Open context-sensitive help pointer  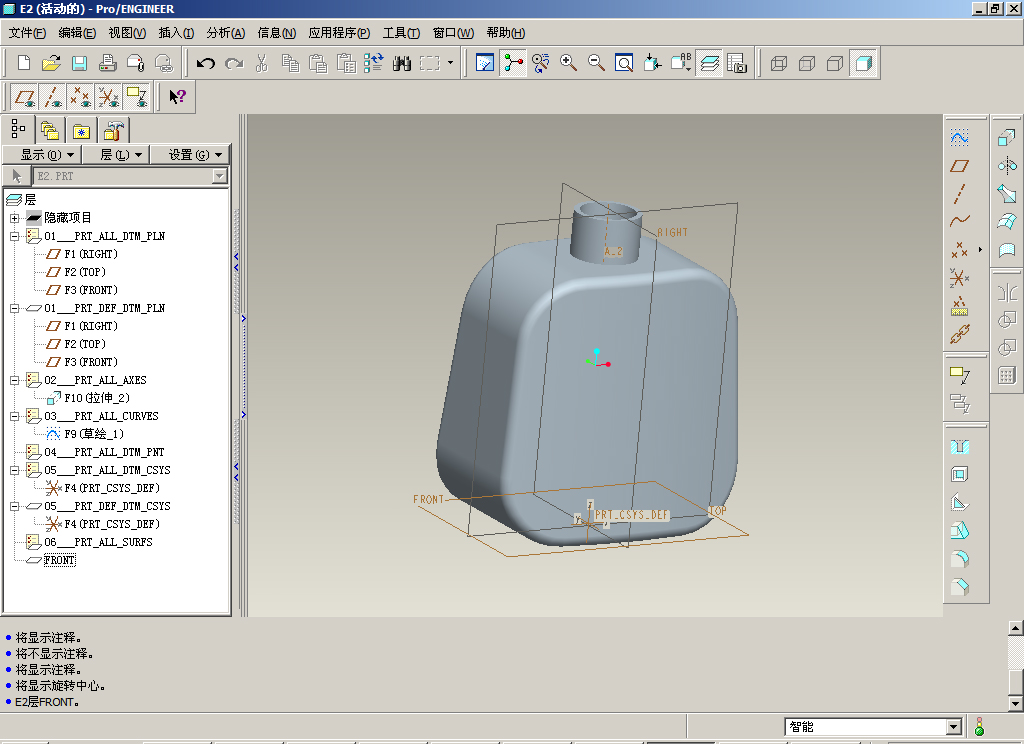tap(177, 97)
